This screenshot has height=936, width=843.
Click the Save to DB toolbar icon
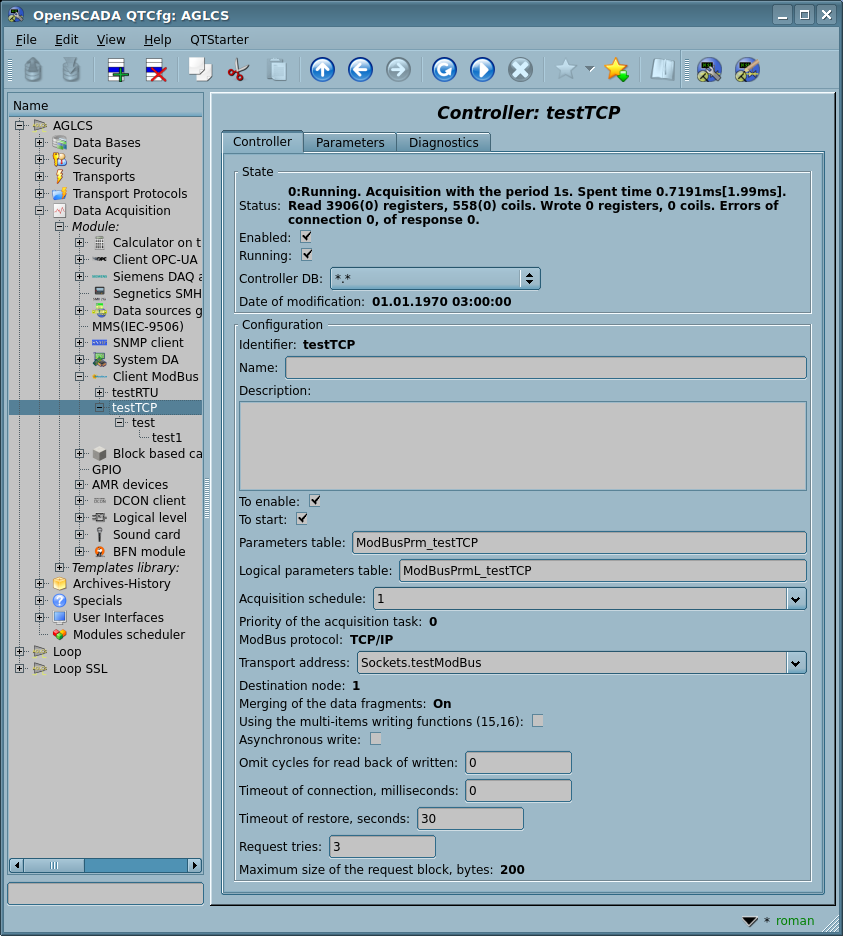71,70
